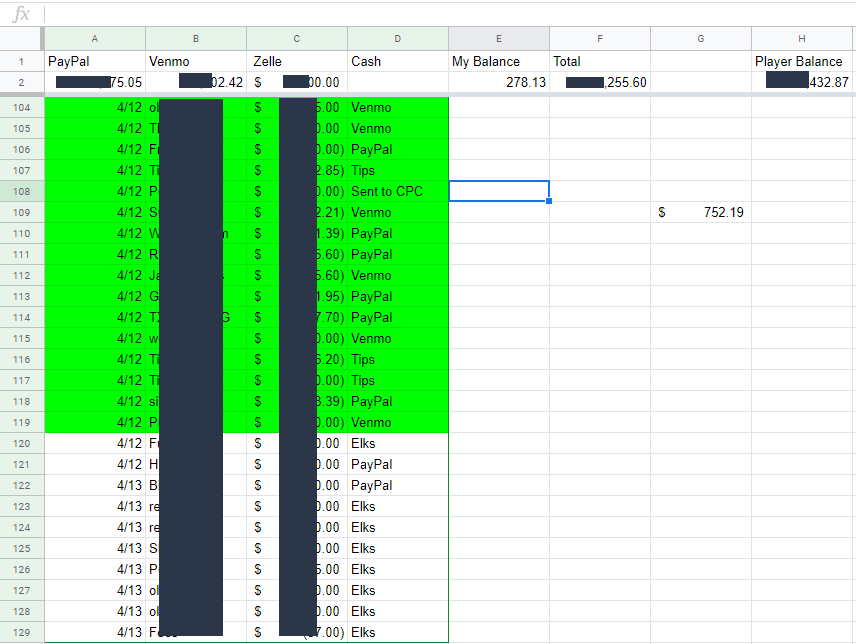Select the cell showing 752.19
This screenshot has width=856, height=644.
(x=700, y=212)
